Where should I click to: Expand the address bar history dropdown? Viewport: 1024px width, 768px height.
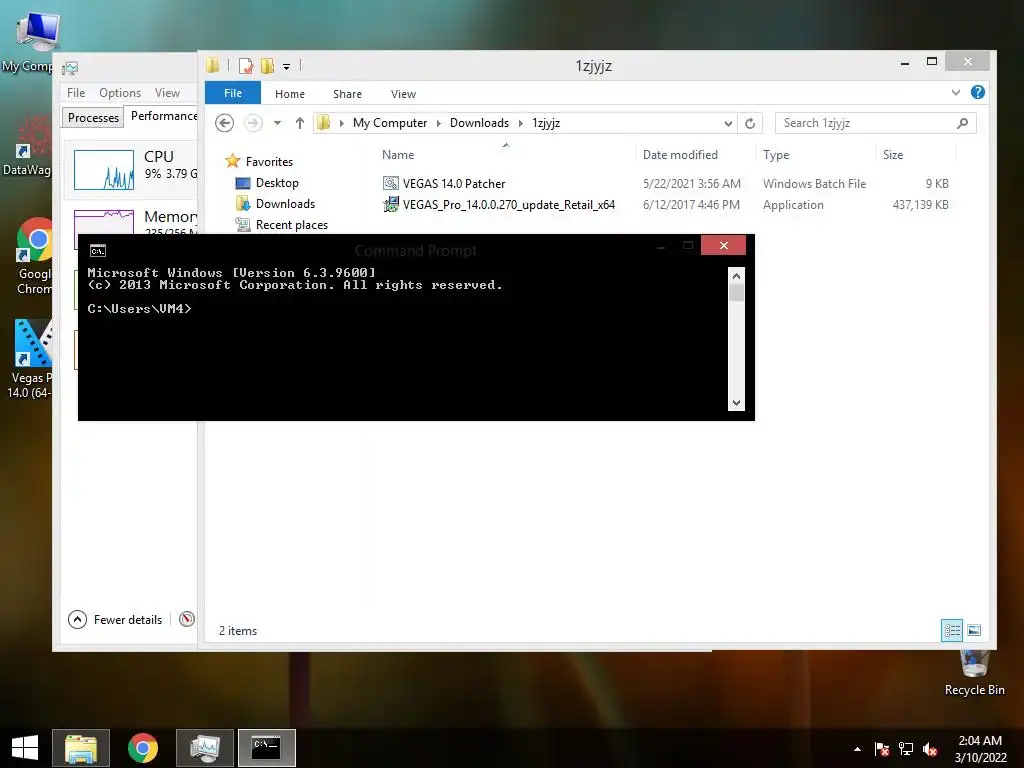[x=728, y=123]
